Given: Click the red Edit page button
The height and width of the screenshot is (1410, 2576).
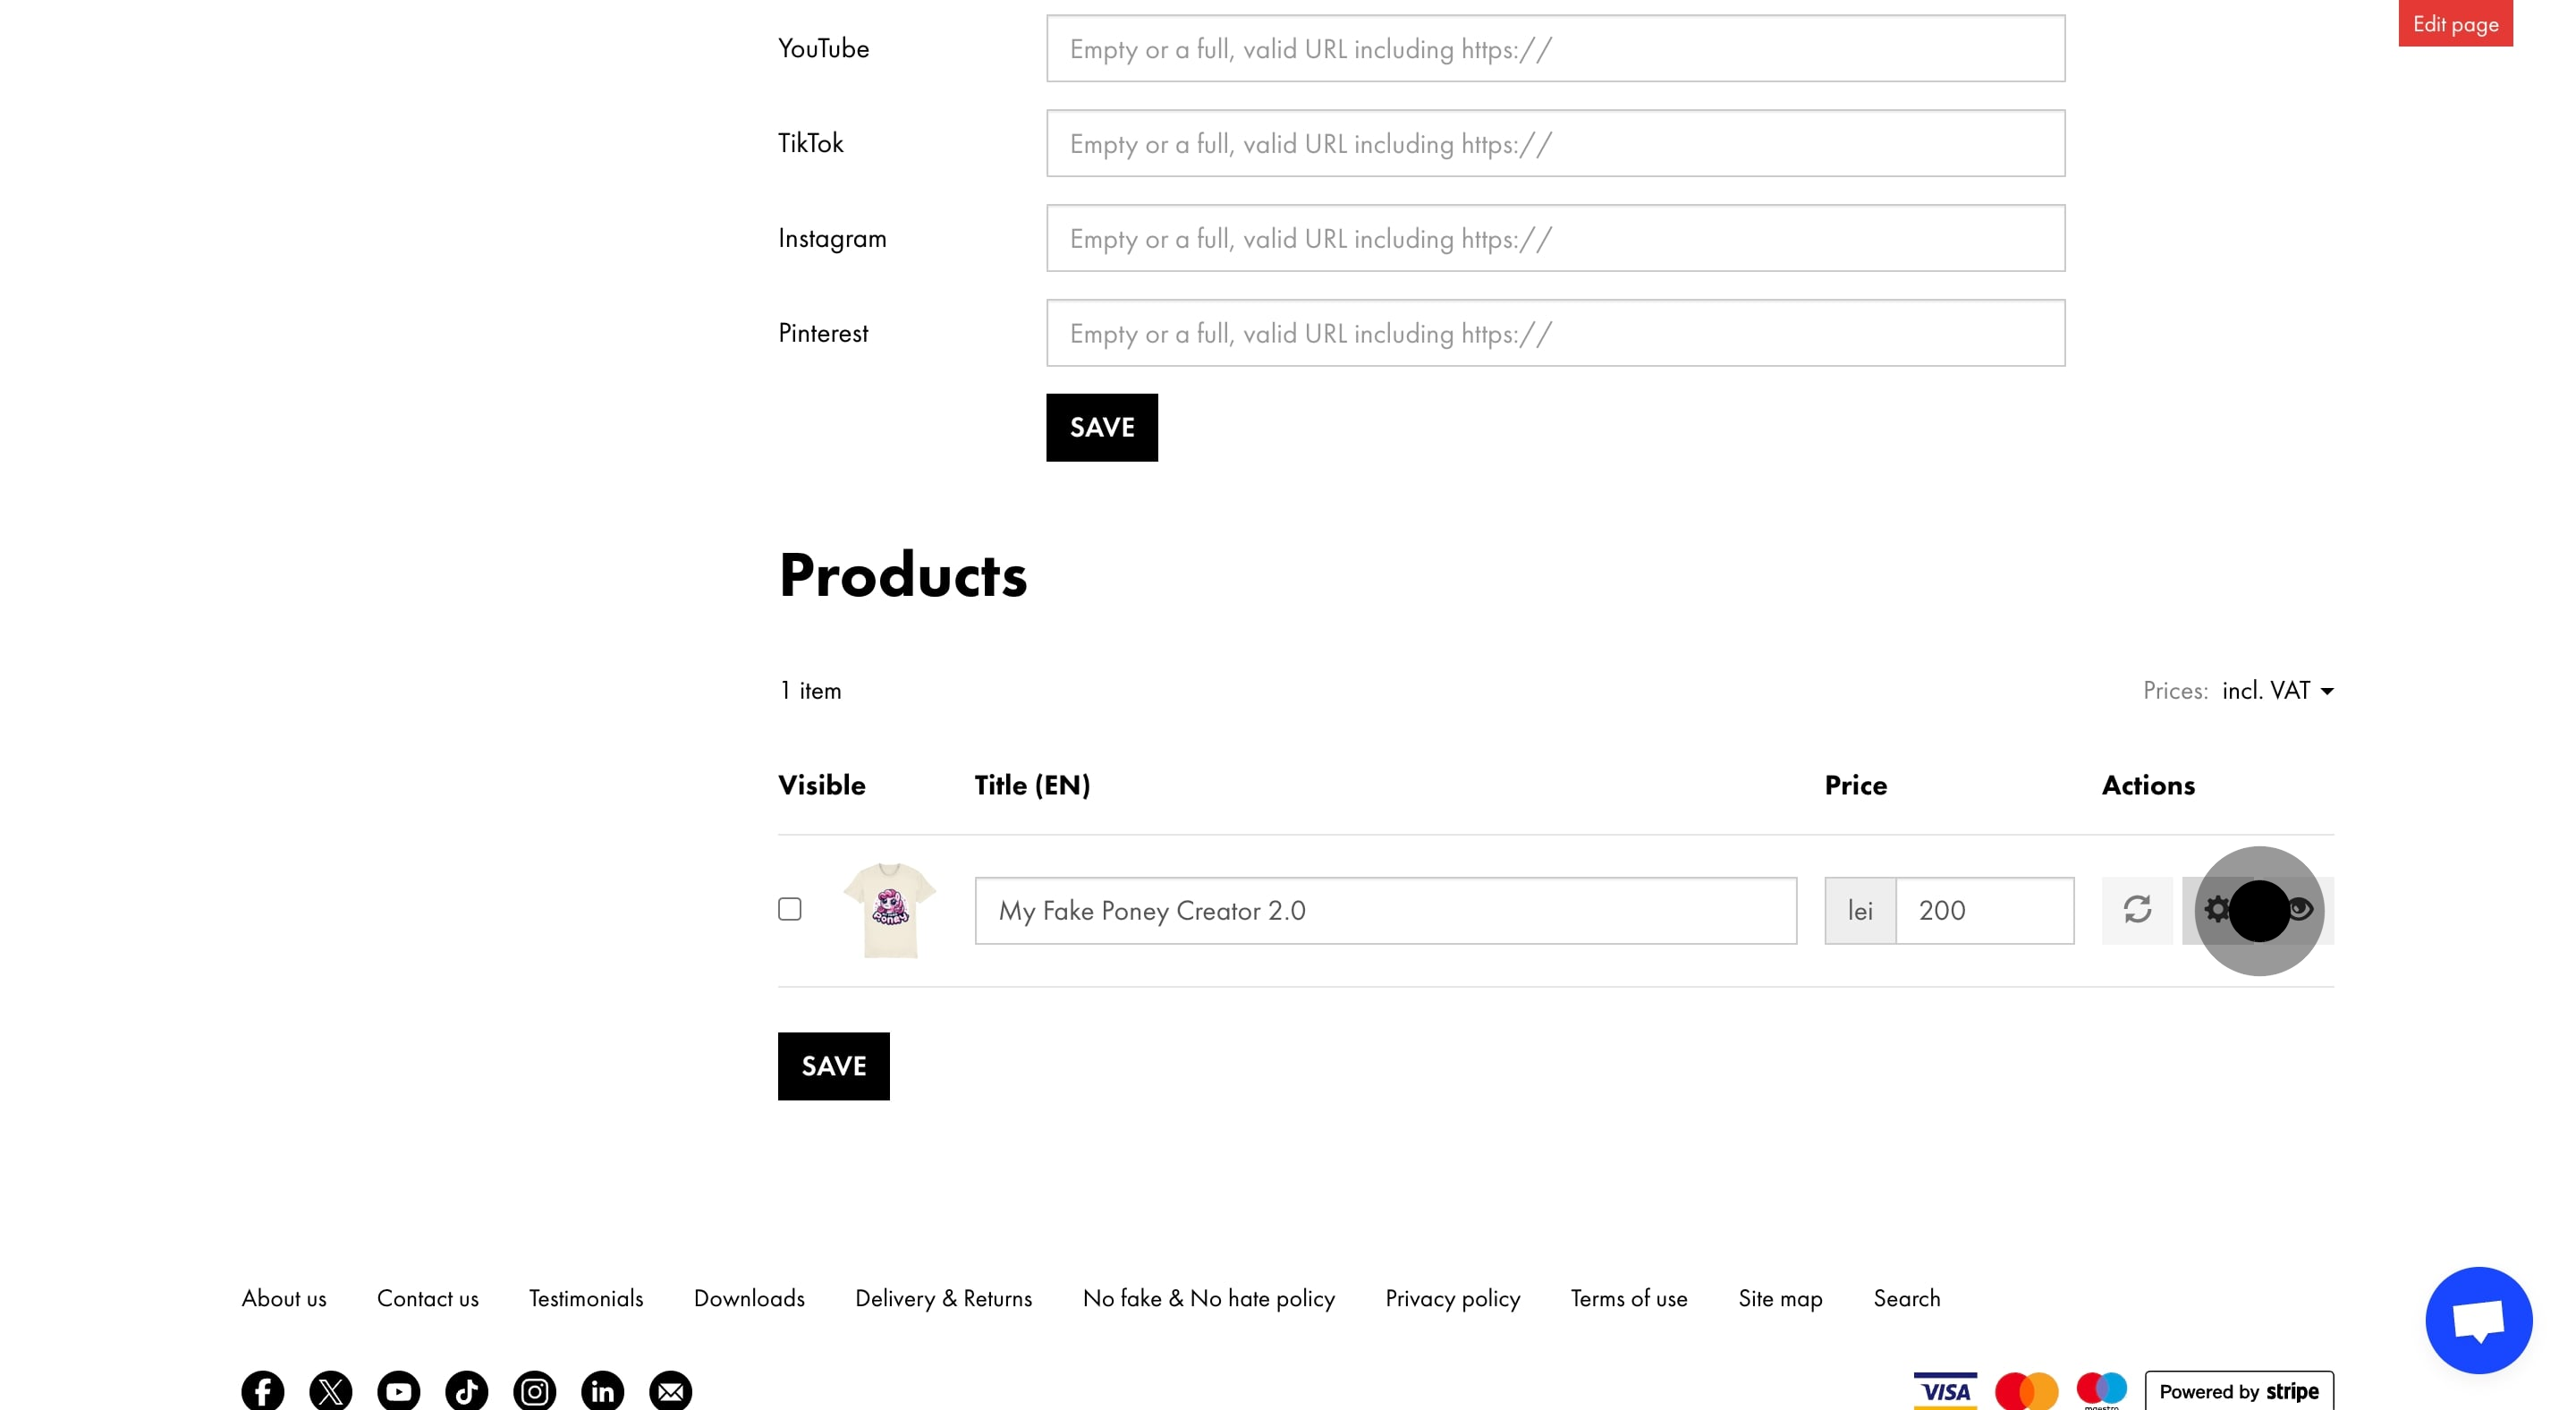Looking at the screenshot, I should coord(2455,23).
